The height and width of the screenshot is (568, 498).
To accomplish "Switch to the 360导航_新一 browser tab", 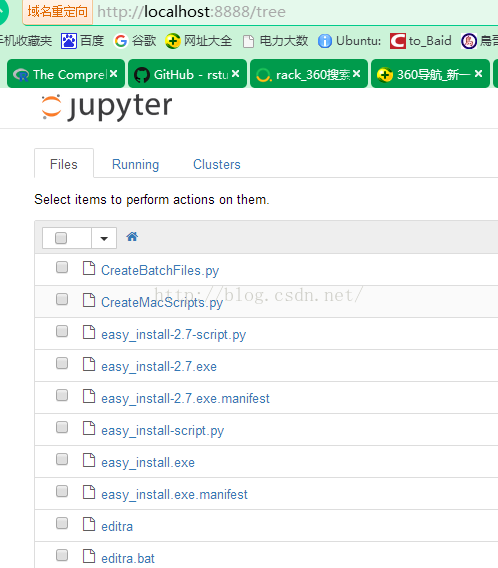I will tap(430, 74).
